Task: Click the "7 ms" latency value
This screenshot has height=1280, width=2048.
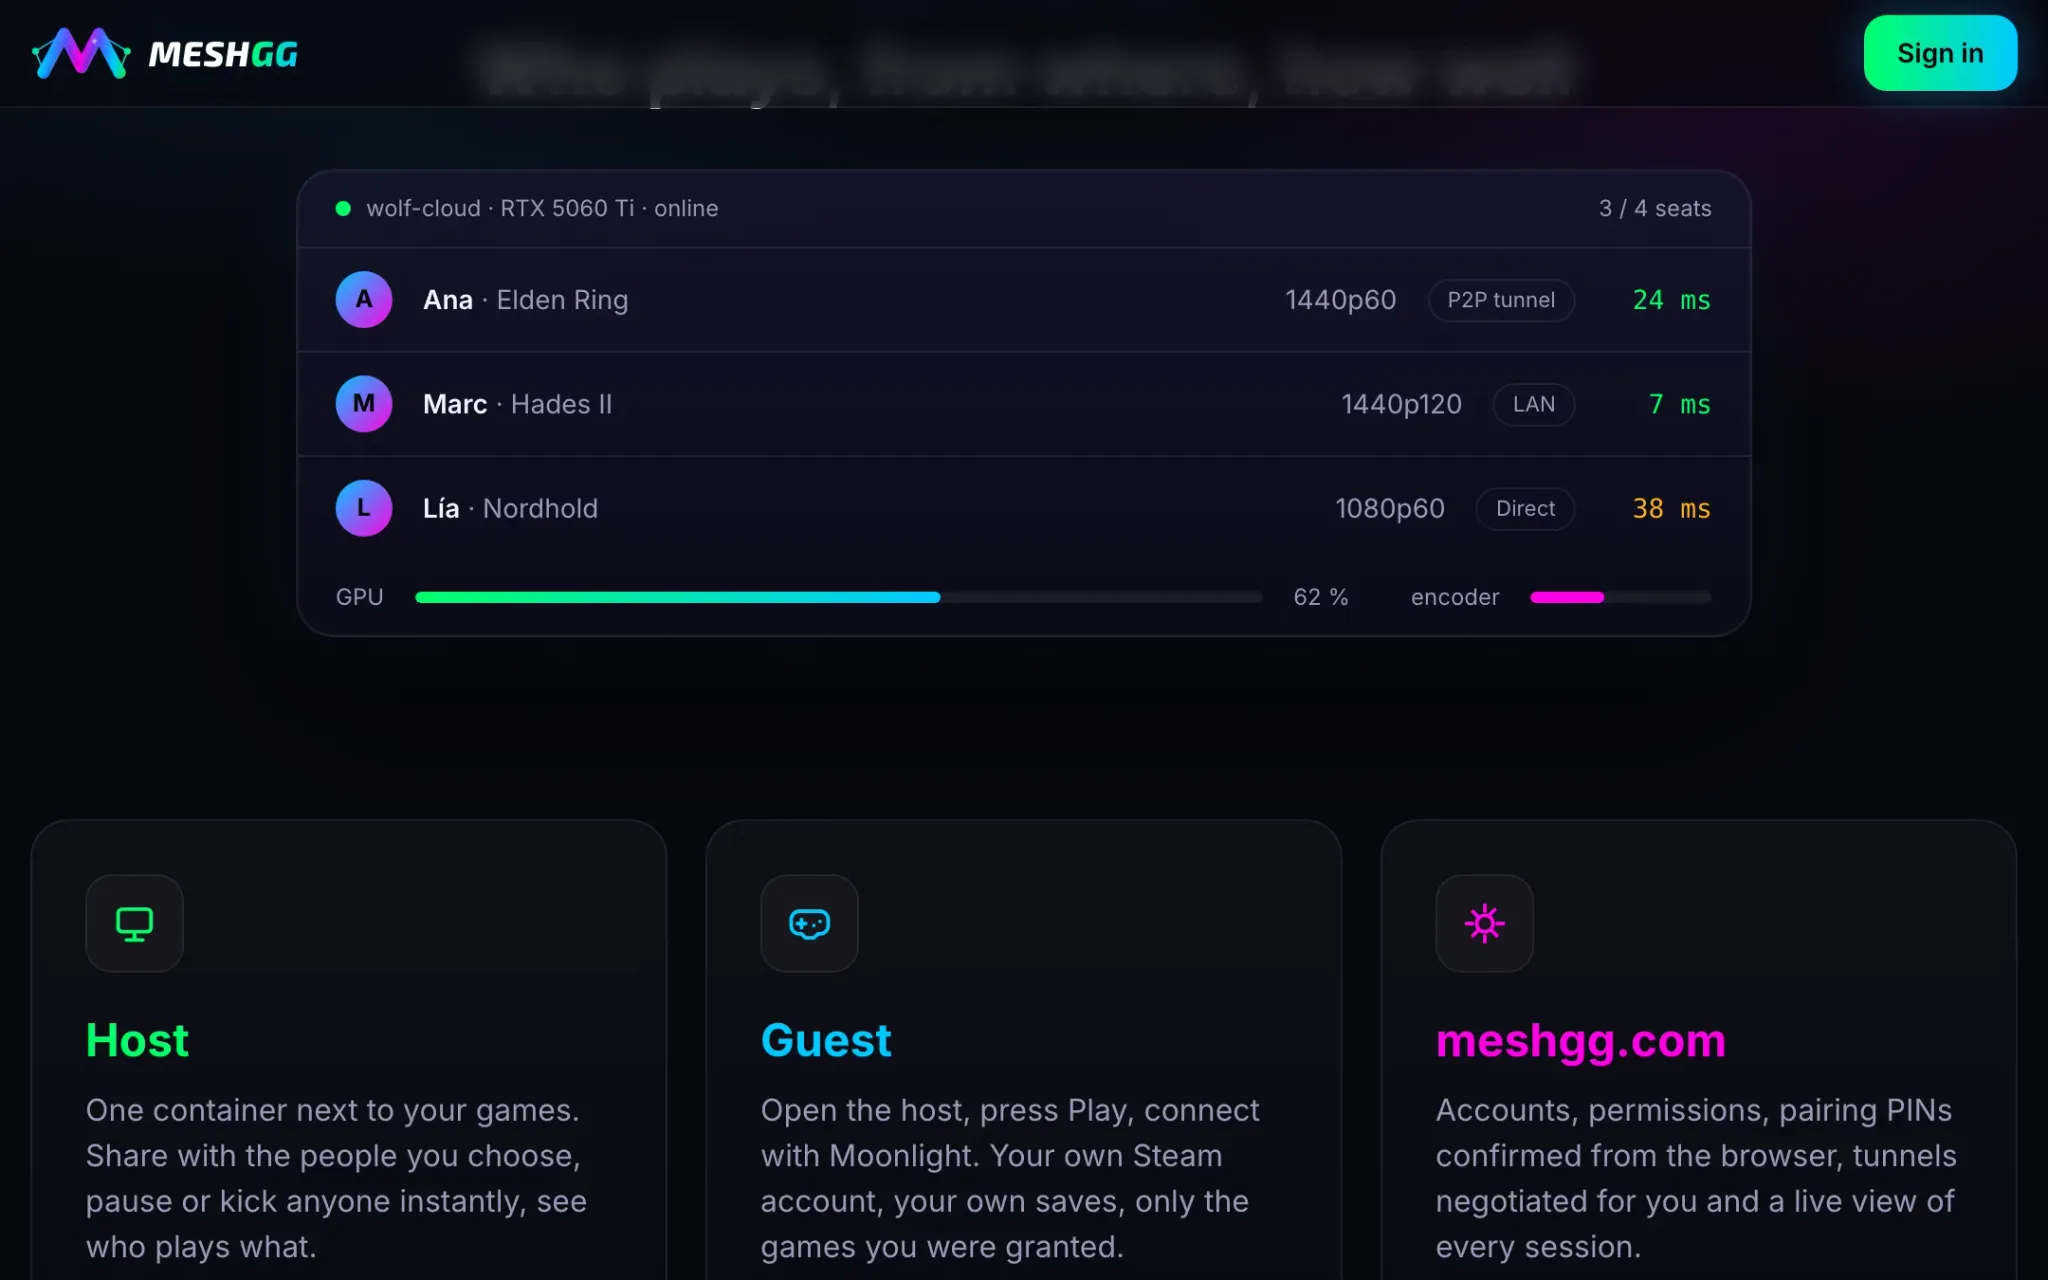Action: (x=1679, y=404)
